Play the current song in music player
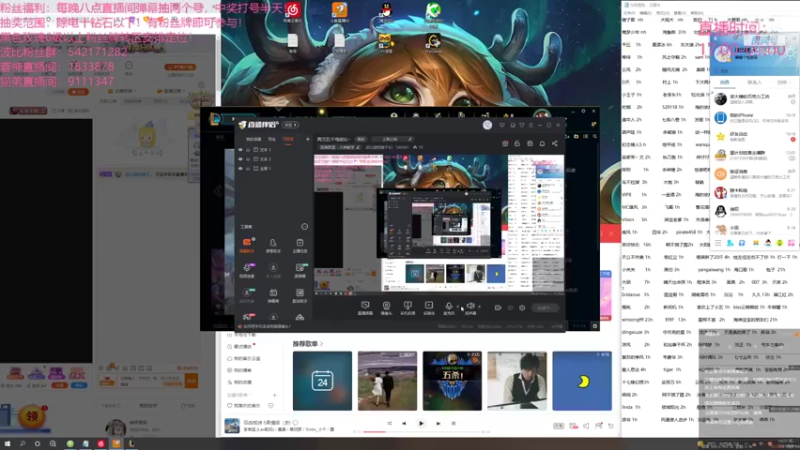Screen dimensions: 800x450 421,423
